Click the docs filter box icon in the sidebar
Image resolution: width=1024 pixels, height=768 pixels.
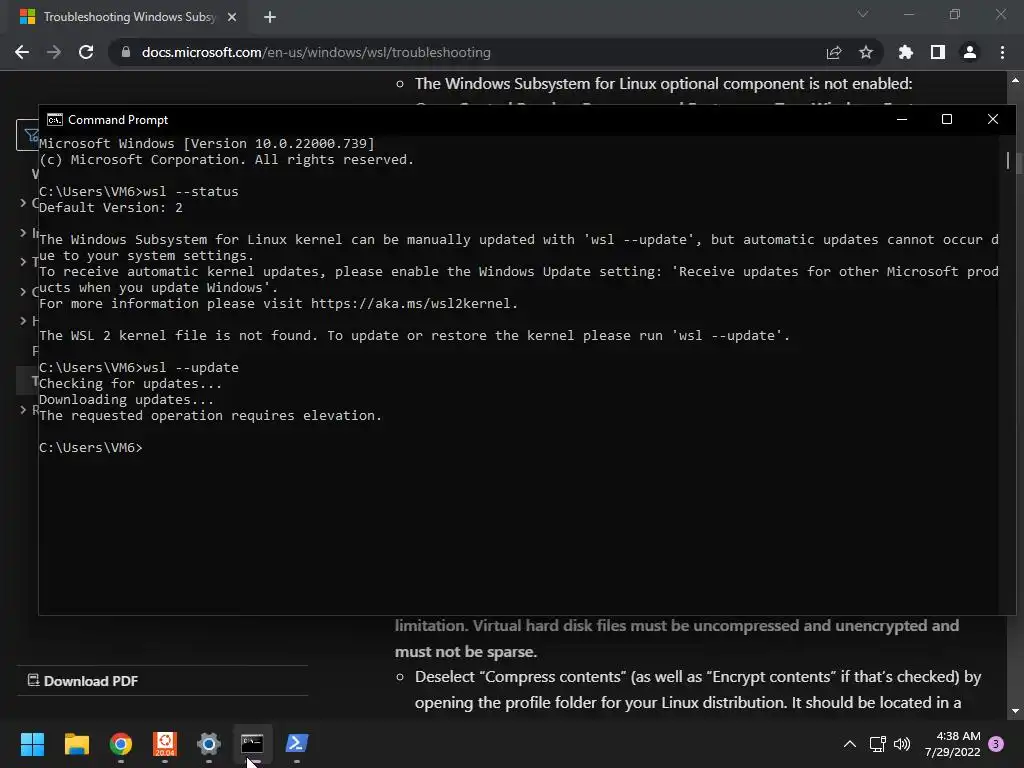[29, 135]
